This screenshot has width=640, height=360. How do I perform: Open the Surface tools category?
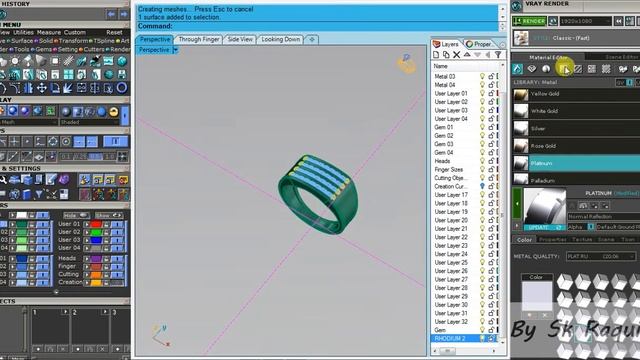pos(22,41)
